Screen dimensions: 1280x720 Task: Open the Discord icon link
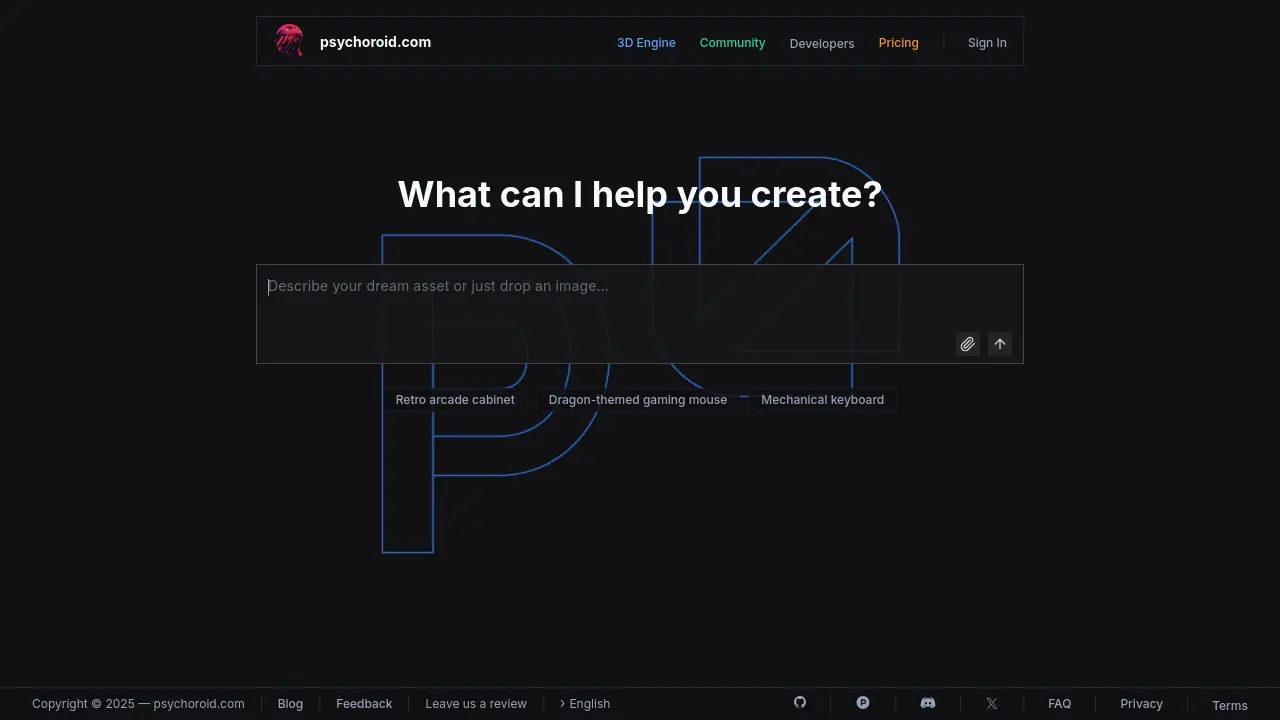pos(928,704)
